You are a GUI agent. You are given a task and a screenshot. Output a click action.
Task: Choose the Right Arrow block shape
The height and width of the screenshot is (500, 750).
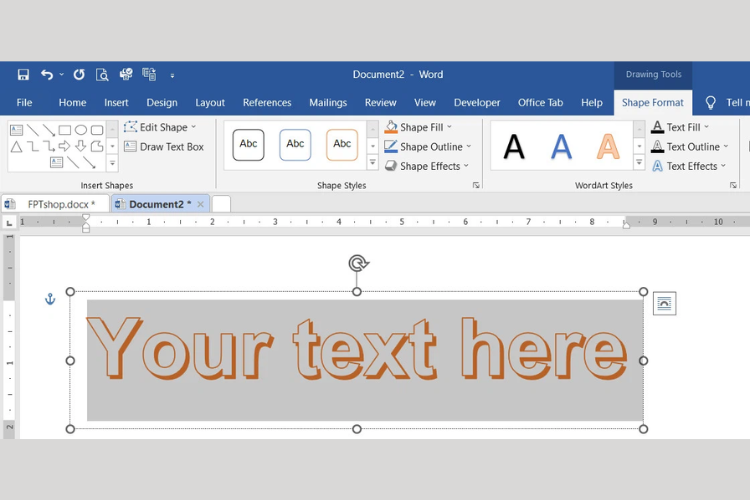click(65, 146)
